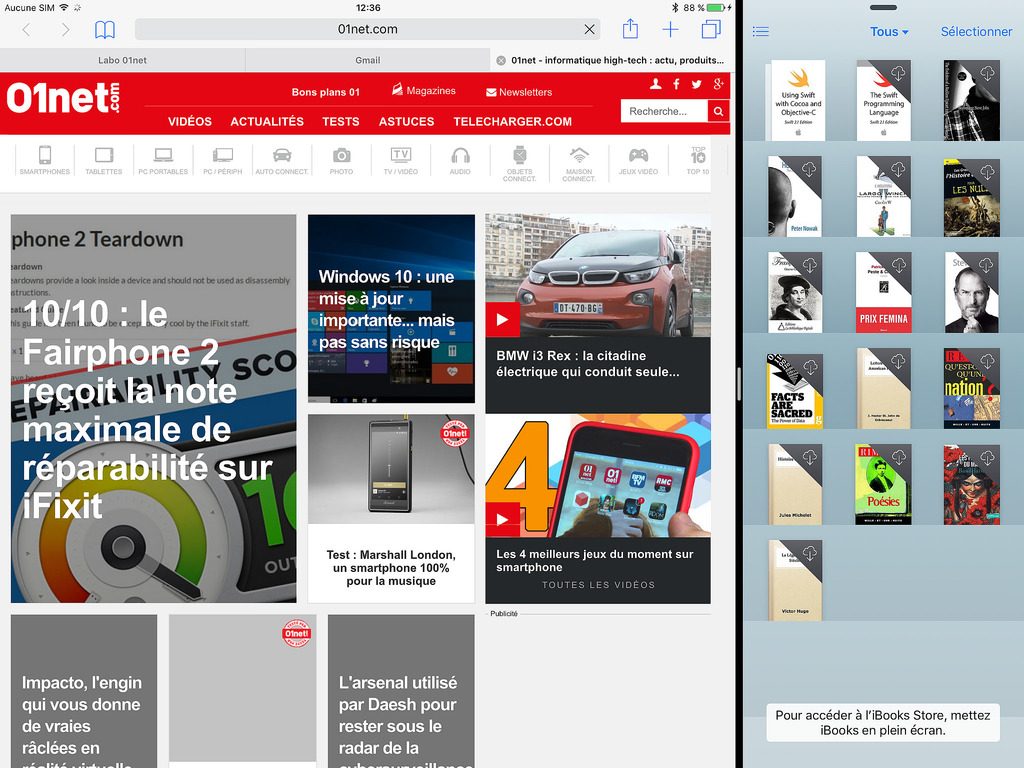Viewport: 1024px width, 768px height.
Task: Close the 01net tab with its X
Action: click(501, 60)
